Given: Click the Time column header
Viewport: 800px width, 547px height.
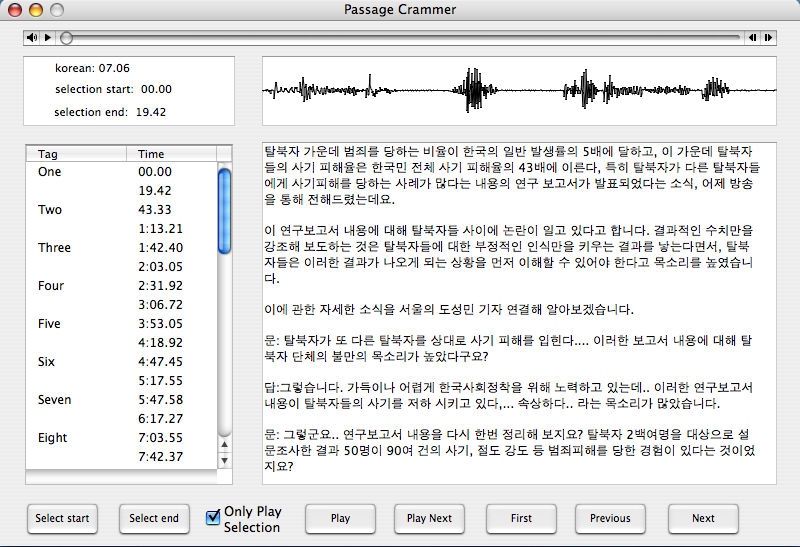Looking at the screenshot, I should click(170, 154).
